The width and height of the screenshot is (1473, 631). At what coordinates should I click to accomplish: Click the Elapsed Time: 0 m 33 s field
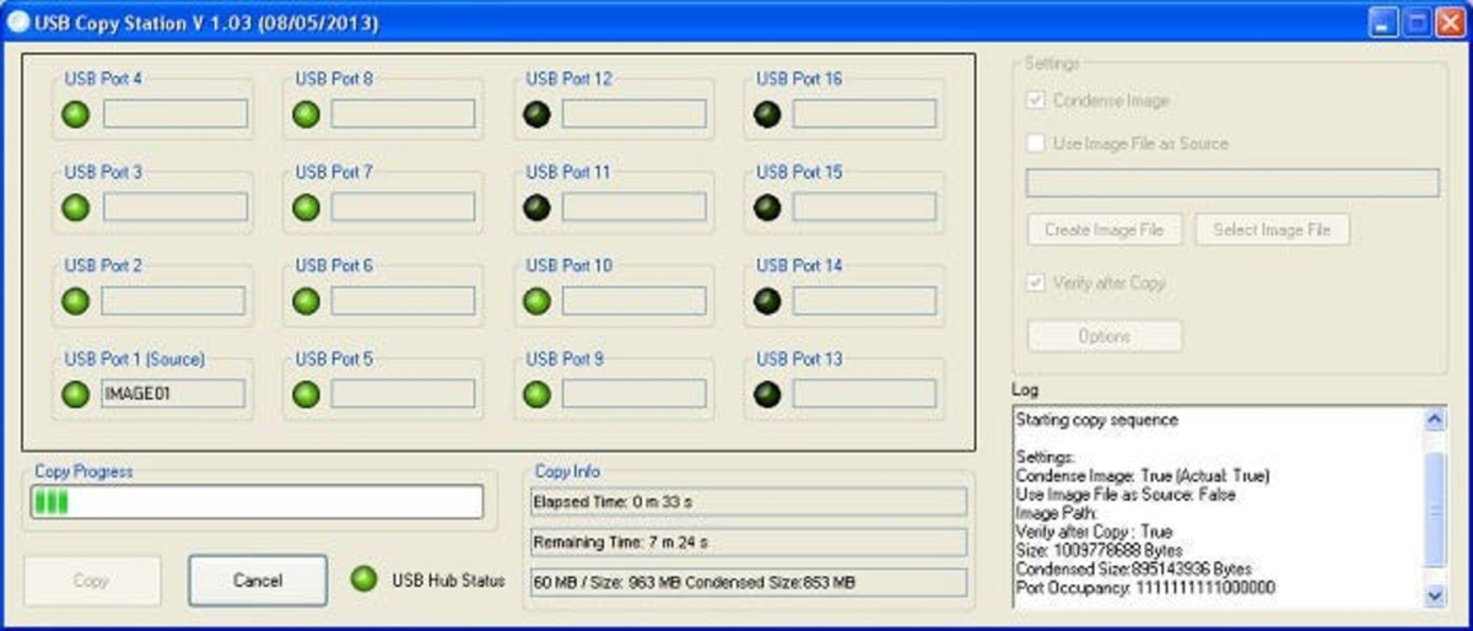749,502
